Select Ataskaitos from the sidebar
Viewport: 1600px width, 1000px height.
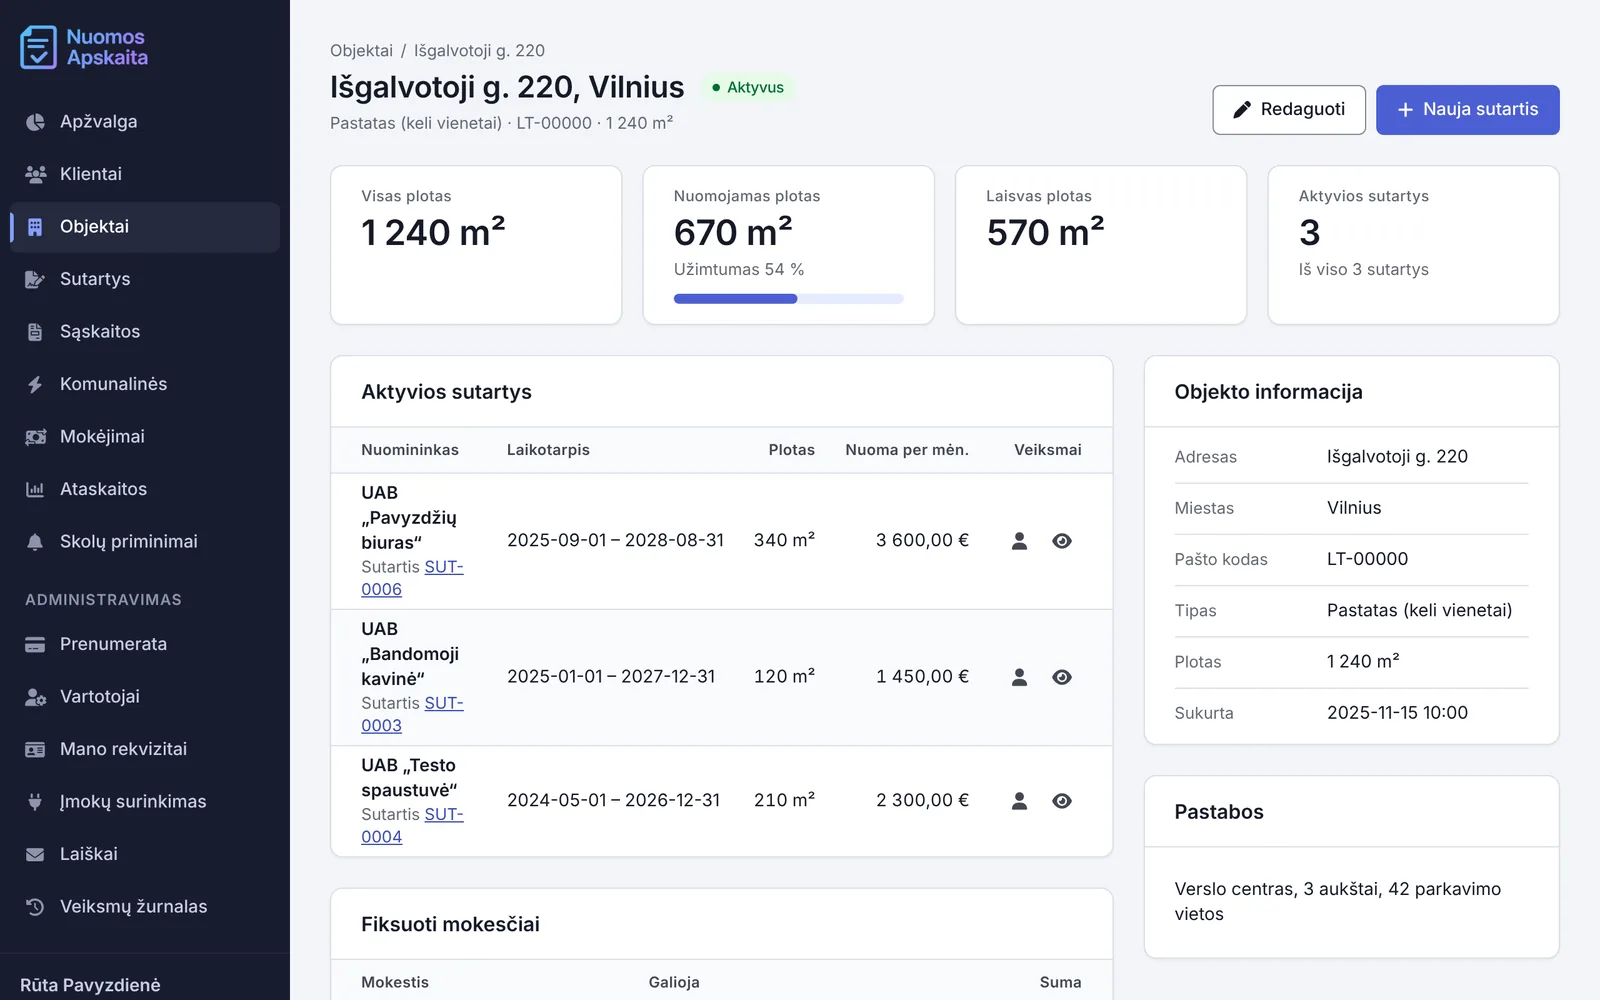[145, 489]
